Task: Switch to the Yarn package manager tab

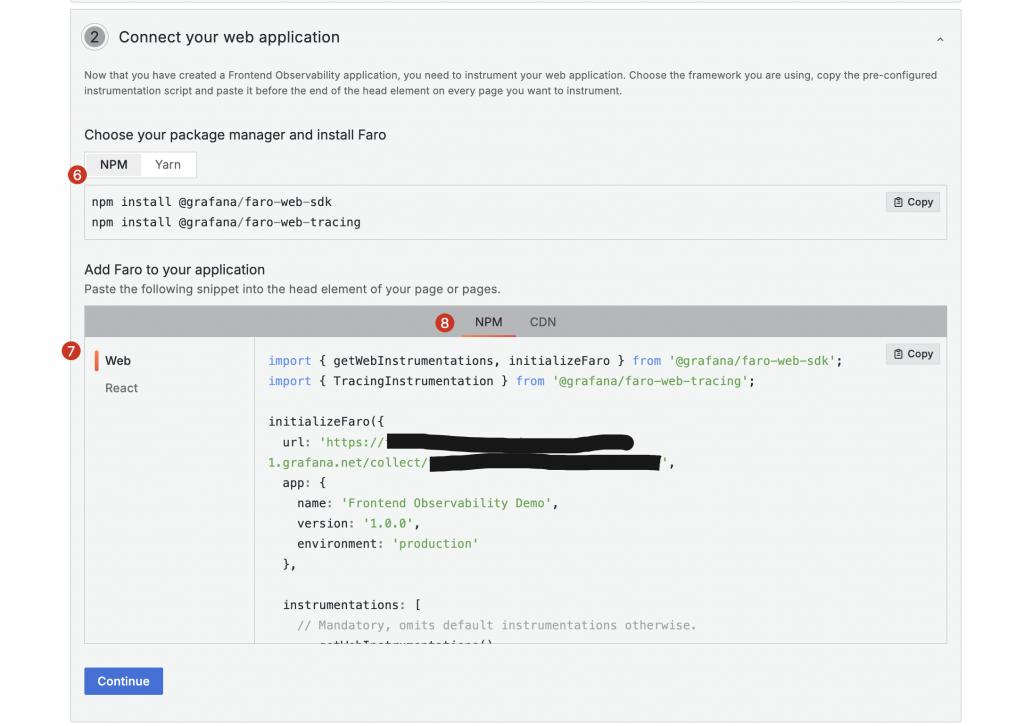Action: click(x=168, y=165)
